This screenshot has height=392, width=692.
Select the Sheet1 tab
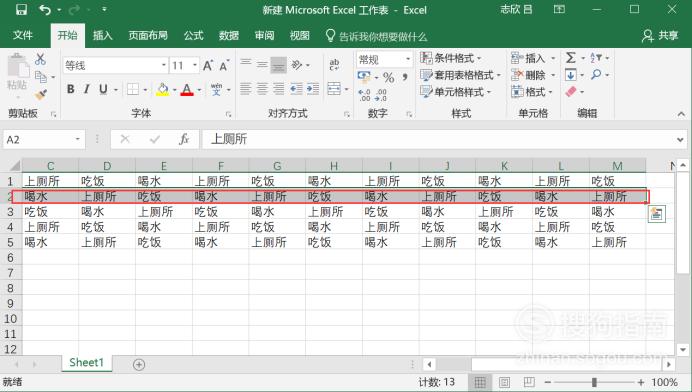point(86,363)
